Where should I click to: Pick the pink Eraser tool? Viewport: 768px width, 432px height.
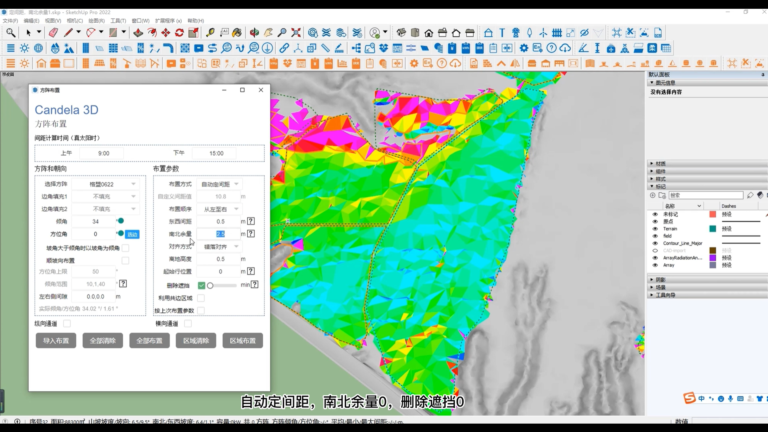(53, 33)
